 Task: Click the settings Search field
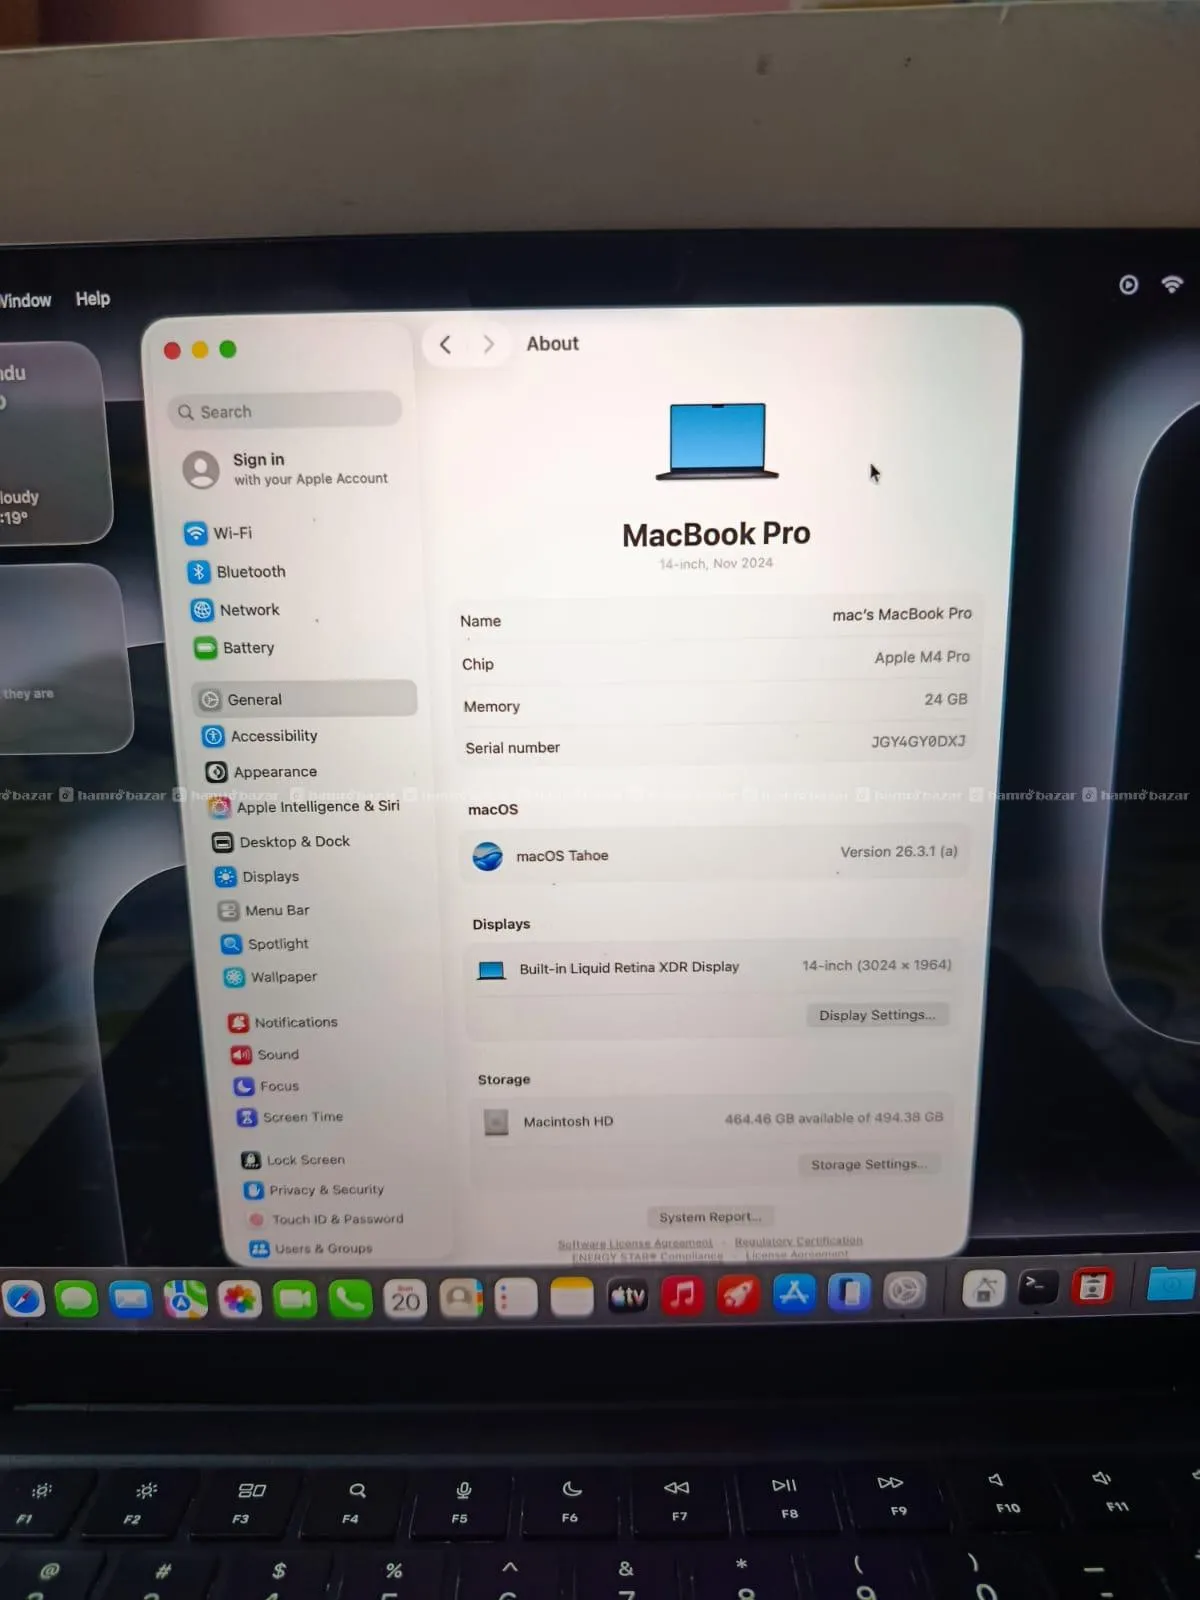(x=286, y=411)
